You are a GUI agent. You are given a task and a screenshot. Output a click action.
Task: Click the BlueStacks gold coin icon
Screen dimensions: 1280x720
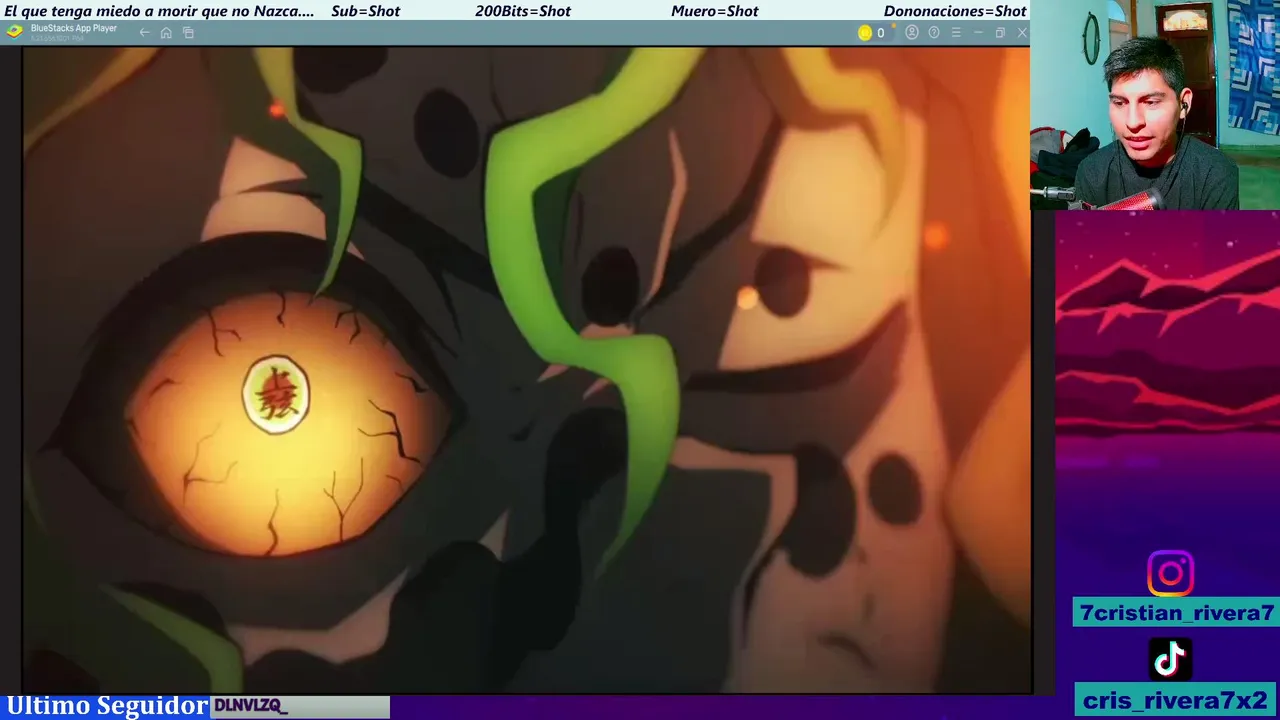coord(865,33)
